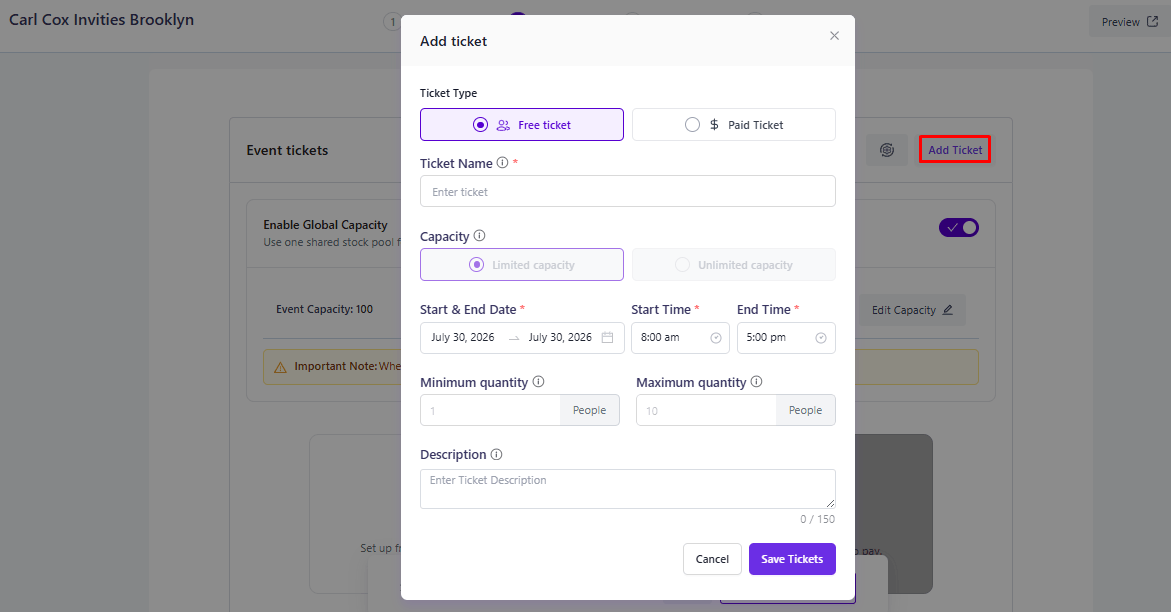Choose Limited capacity option
Viewport: 1171px width, 612px height.
click(521, 265)
